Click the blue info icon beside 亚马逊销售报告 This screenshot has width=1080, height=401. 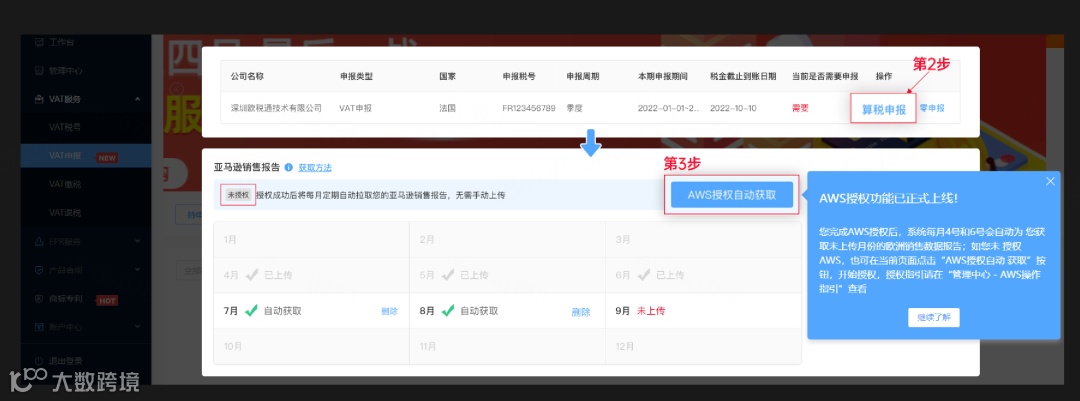(289, 167)
